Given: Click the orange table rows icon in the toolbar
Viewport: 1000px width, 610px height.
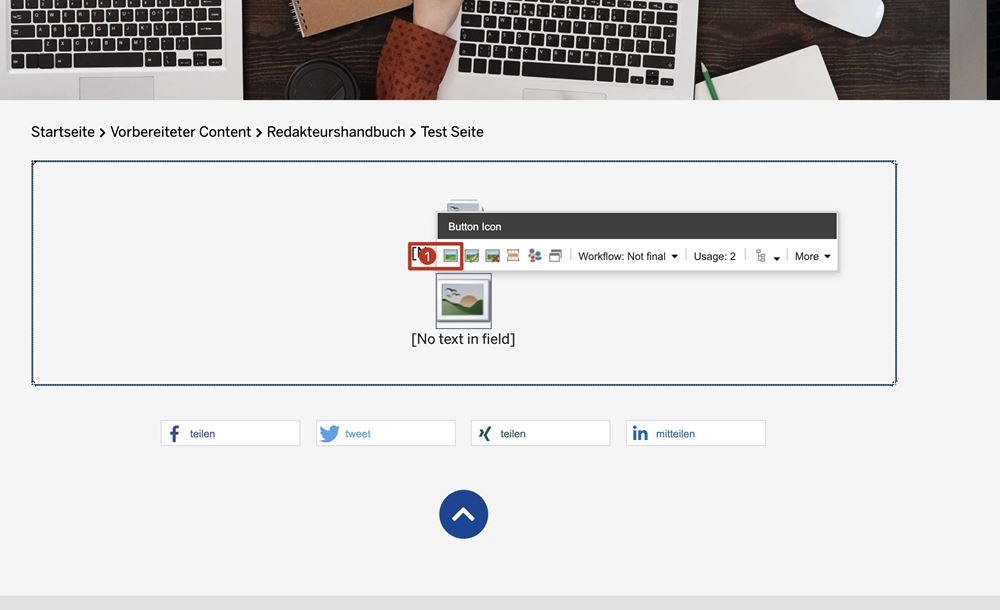Looking at the screenshot, I should tap(513, 257).
